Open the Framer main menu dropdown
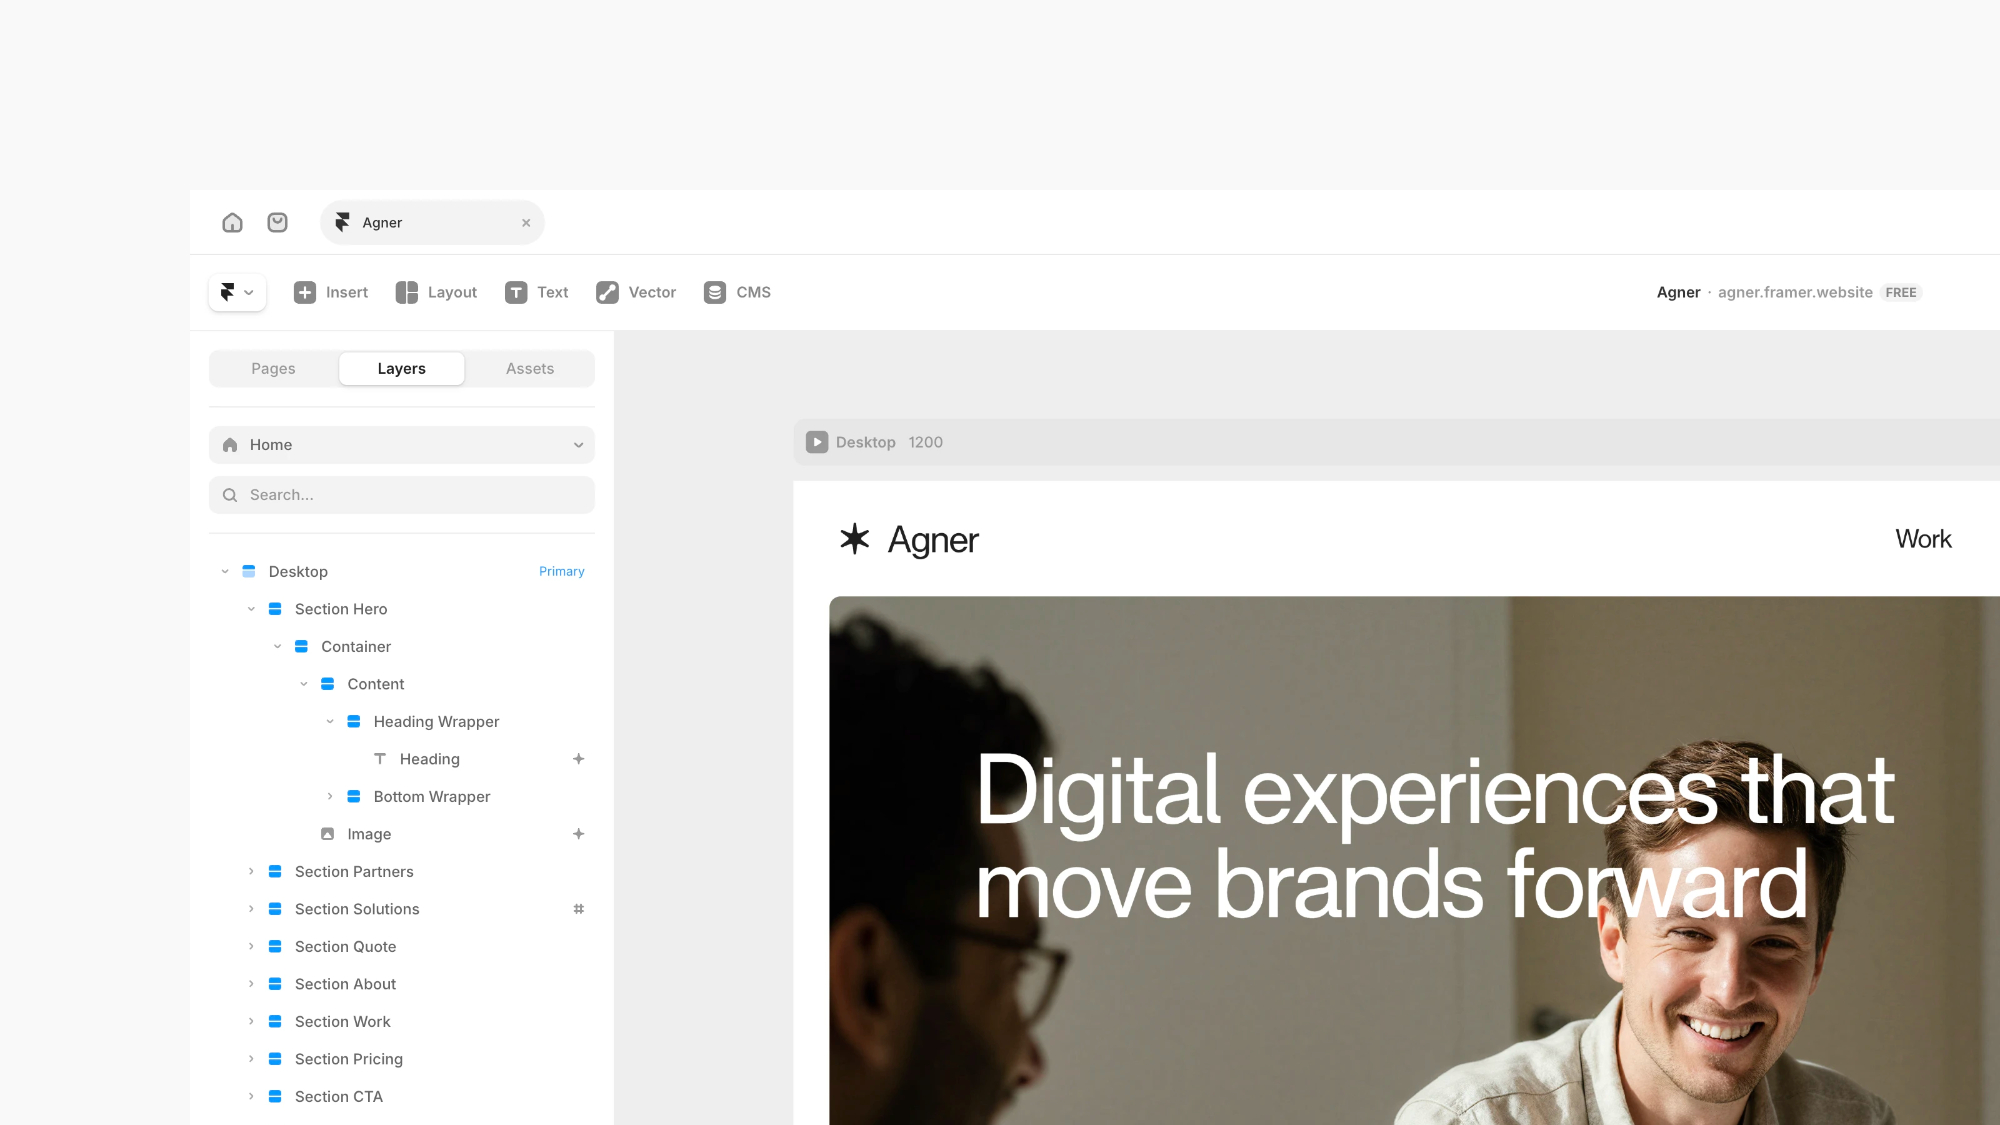The height and width of the screenshot is (1125, 2000). tap(237, 292)
